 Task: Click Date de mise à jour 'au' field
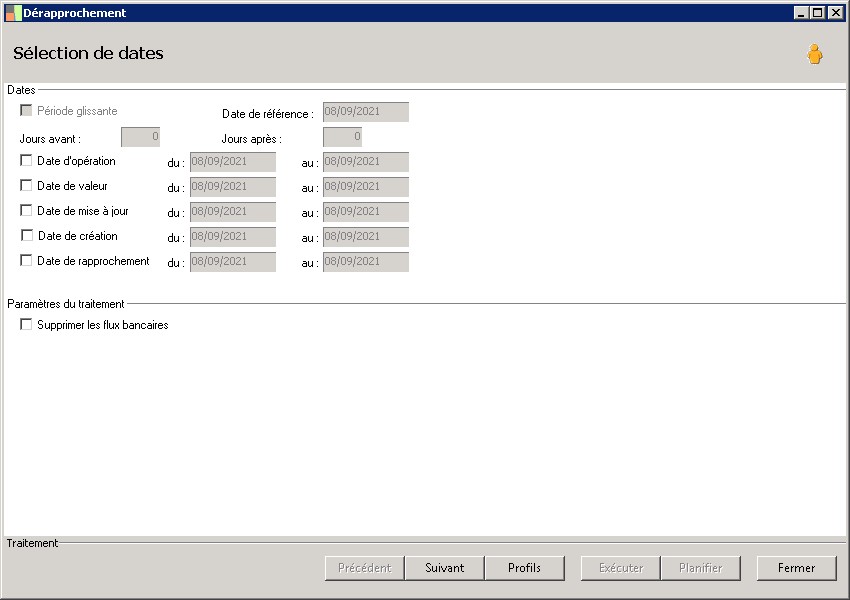366,211
